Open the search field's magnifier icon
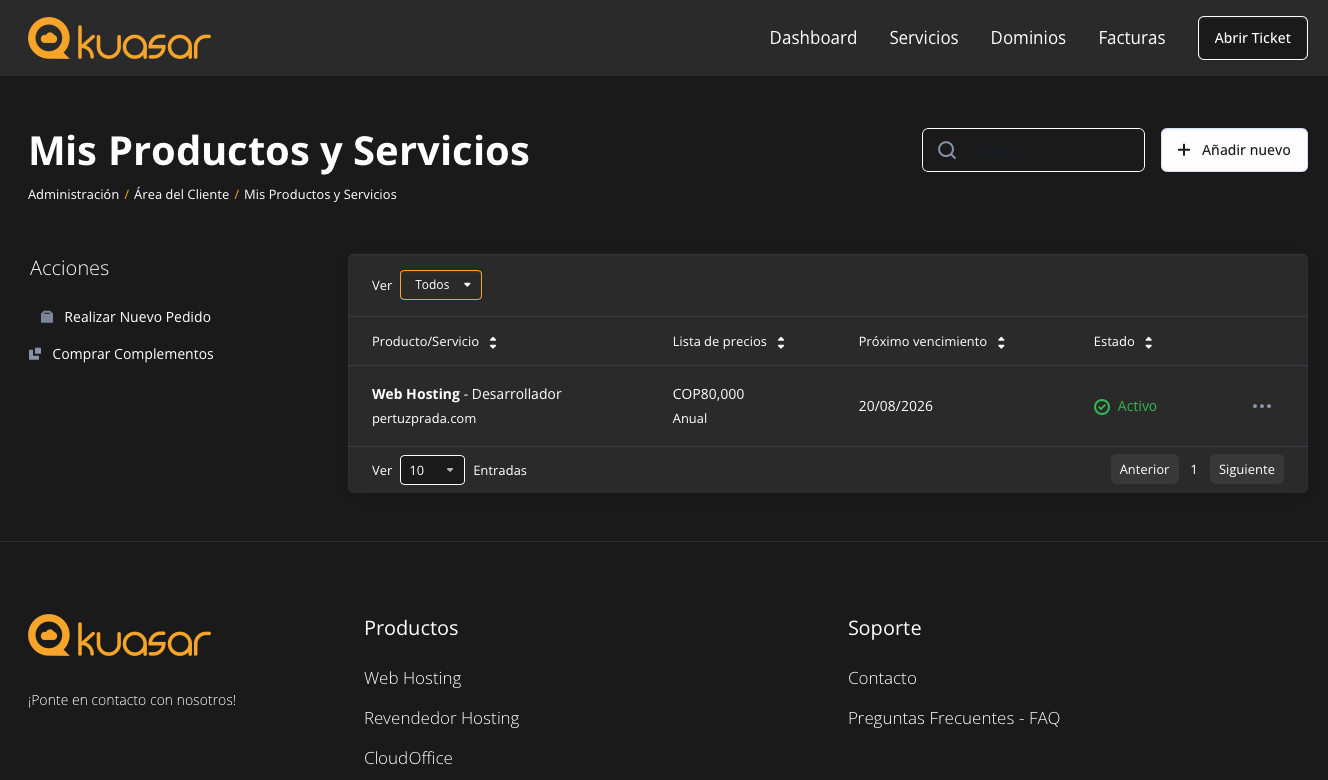The image size is (1328, 780). coord(946,149)
